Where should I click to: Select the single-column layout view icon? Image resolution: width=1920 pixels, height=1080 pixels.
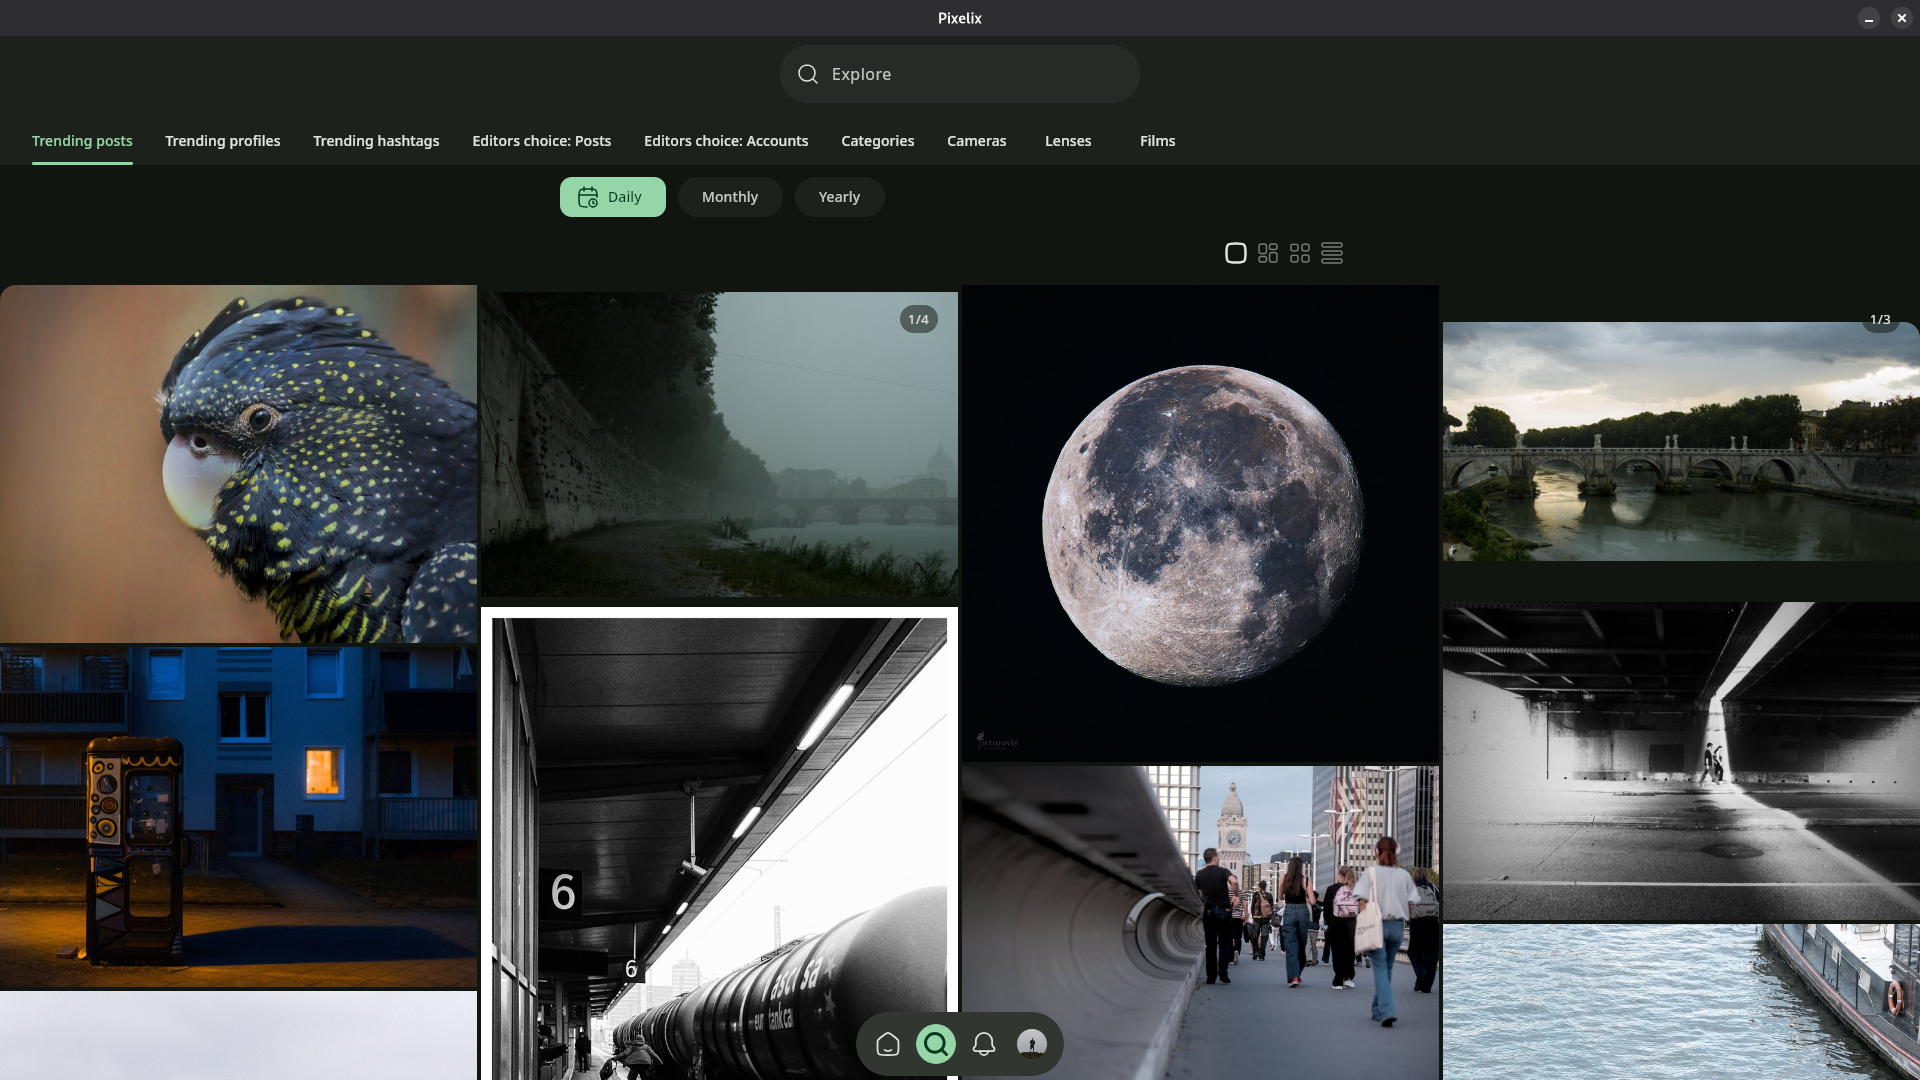1236,253
